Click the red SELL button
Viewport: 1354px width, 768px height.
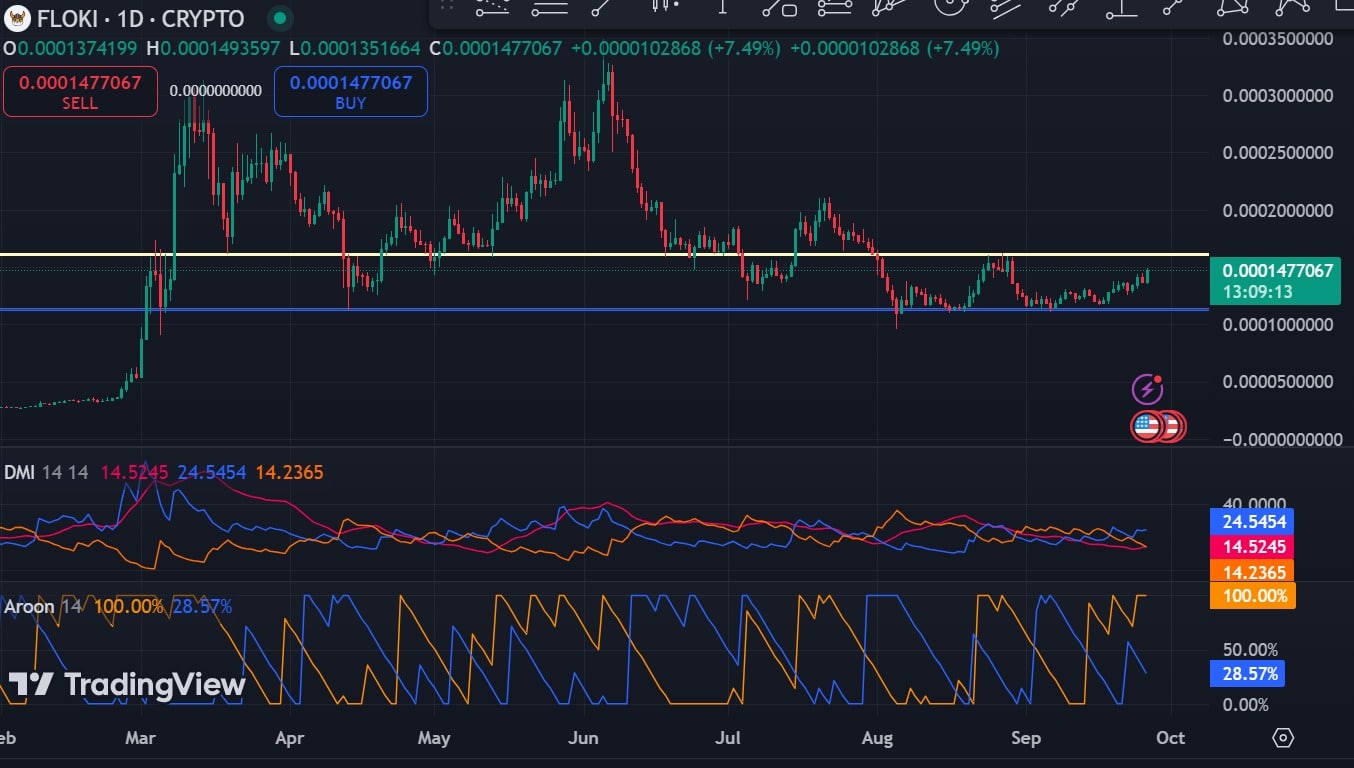[80, 91]
